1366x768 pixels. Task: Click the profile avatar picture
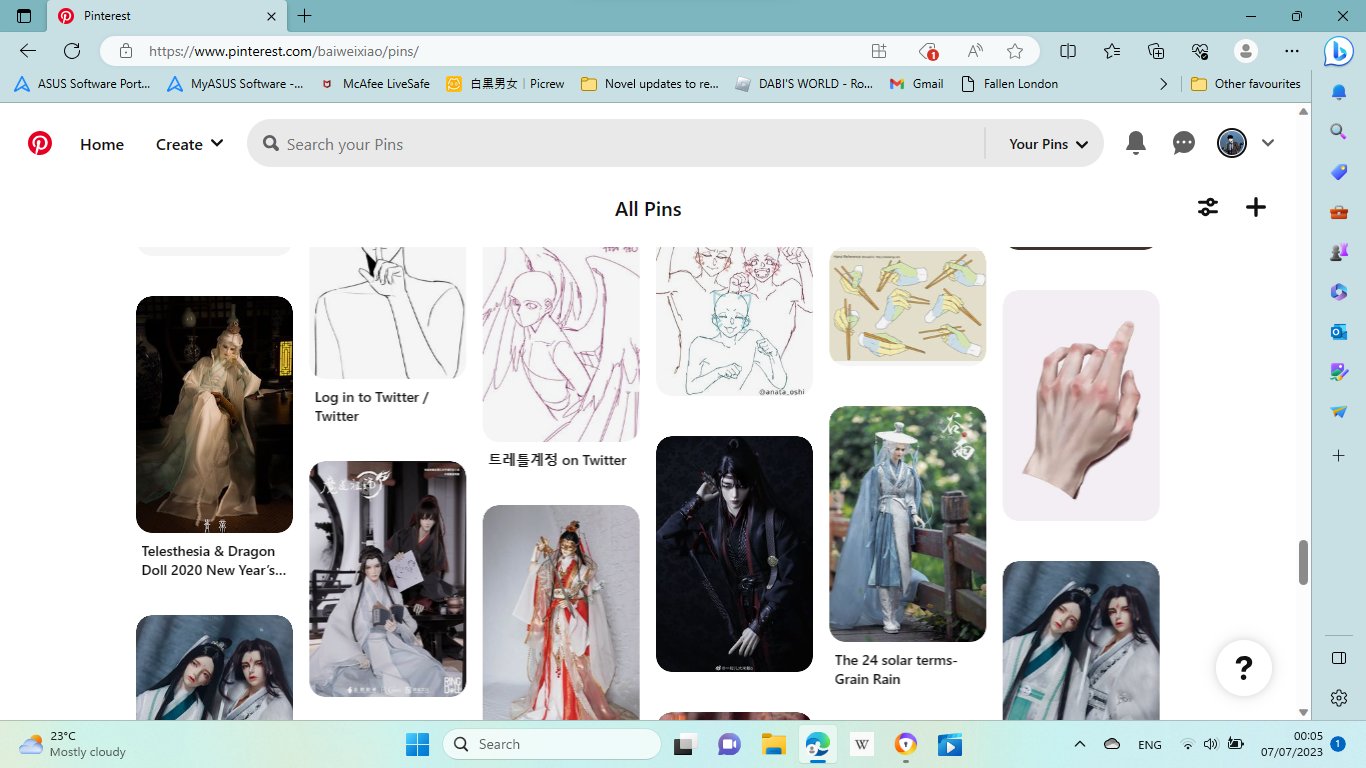(x=1231, y=144)
